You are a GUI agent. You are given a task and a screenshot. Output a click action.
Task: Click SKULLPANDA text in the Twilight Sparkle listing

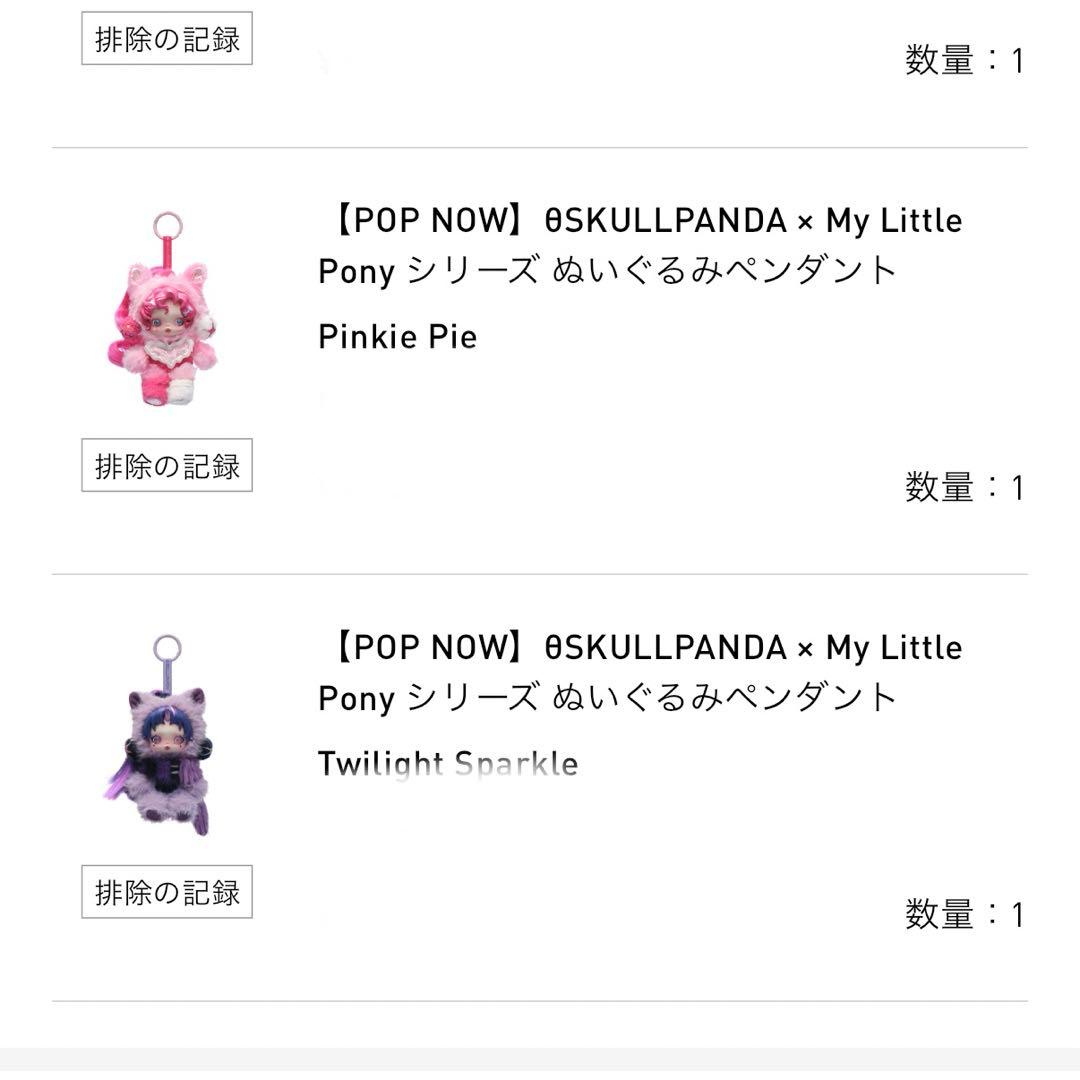coord(675,647)
